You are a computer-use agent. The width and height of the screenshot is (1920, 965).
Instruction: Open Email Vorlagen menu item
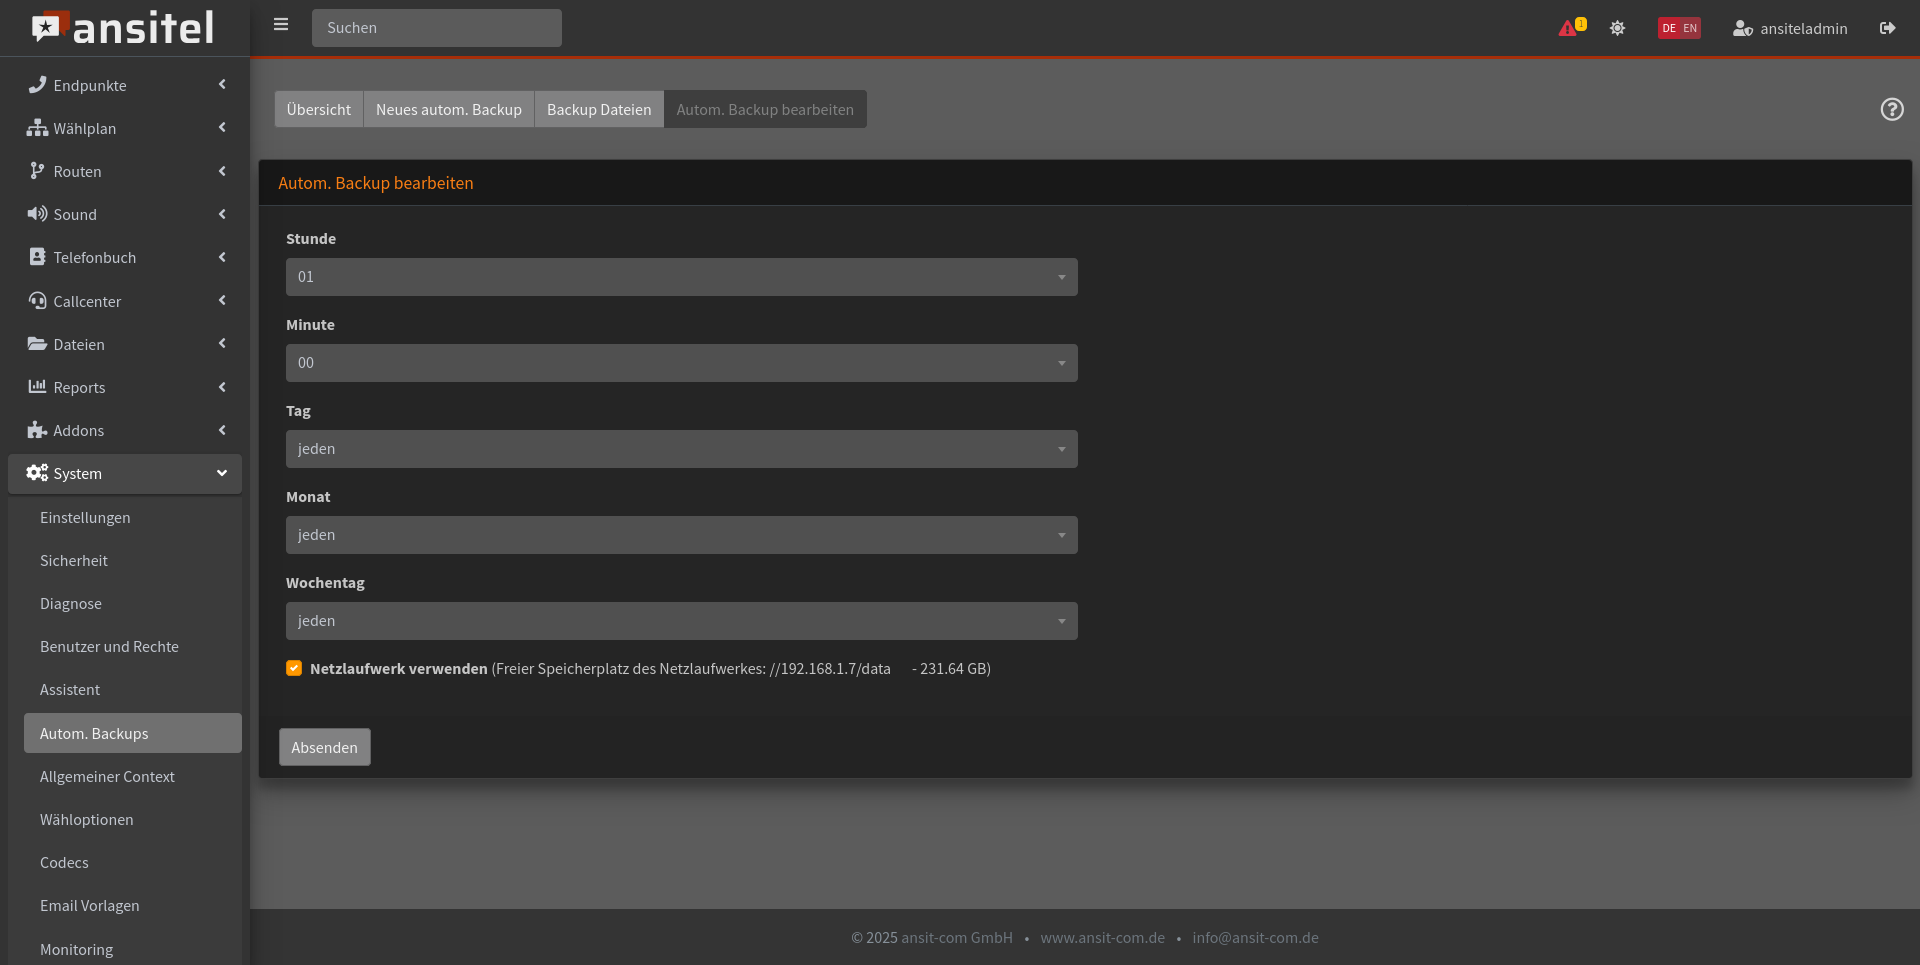[133, 905]
